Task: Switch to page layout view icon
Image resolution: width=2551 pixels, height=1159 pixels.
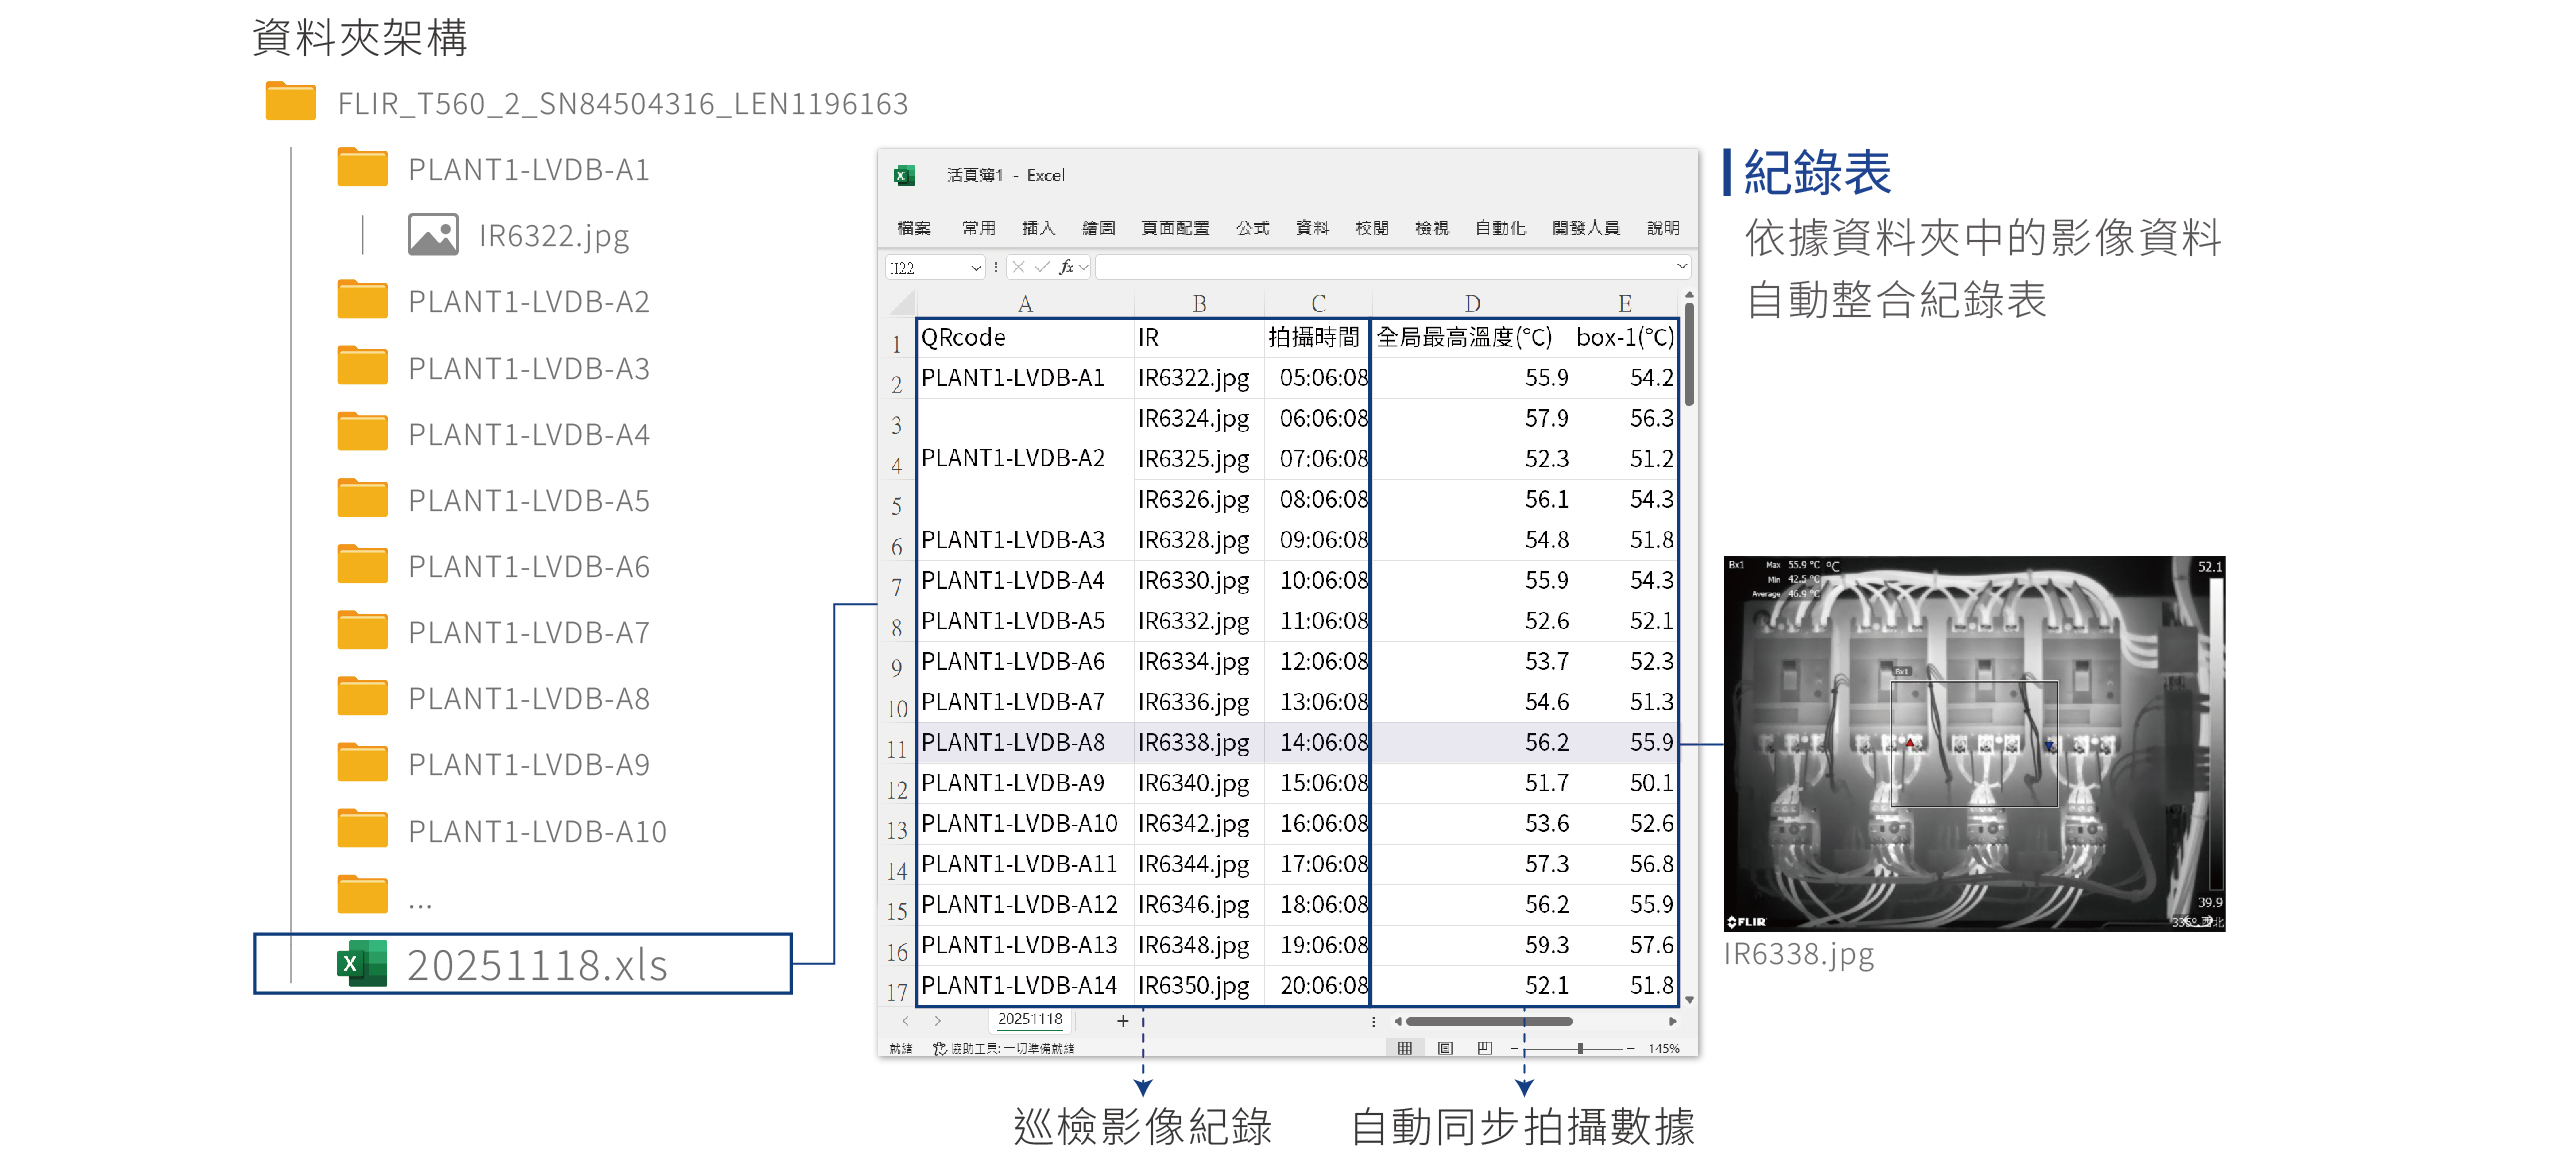Action: coord(1445,1048)
